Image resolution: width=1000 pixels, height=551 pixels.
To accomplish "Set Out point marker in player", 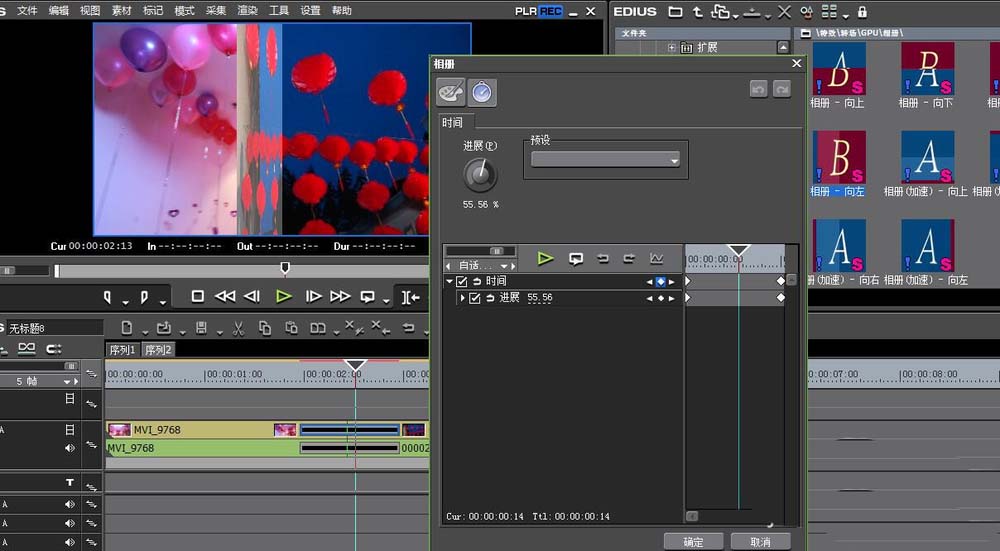I will click(144, 297).
